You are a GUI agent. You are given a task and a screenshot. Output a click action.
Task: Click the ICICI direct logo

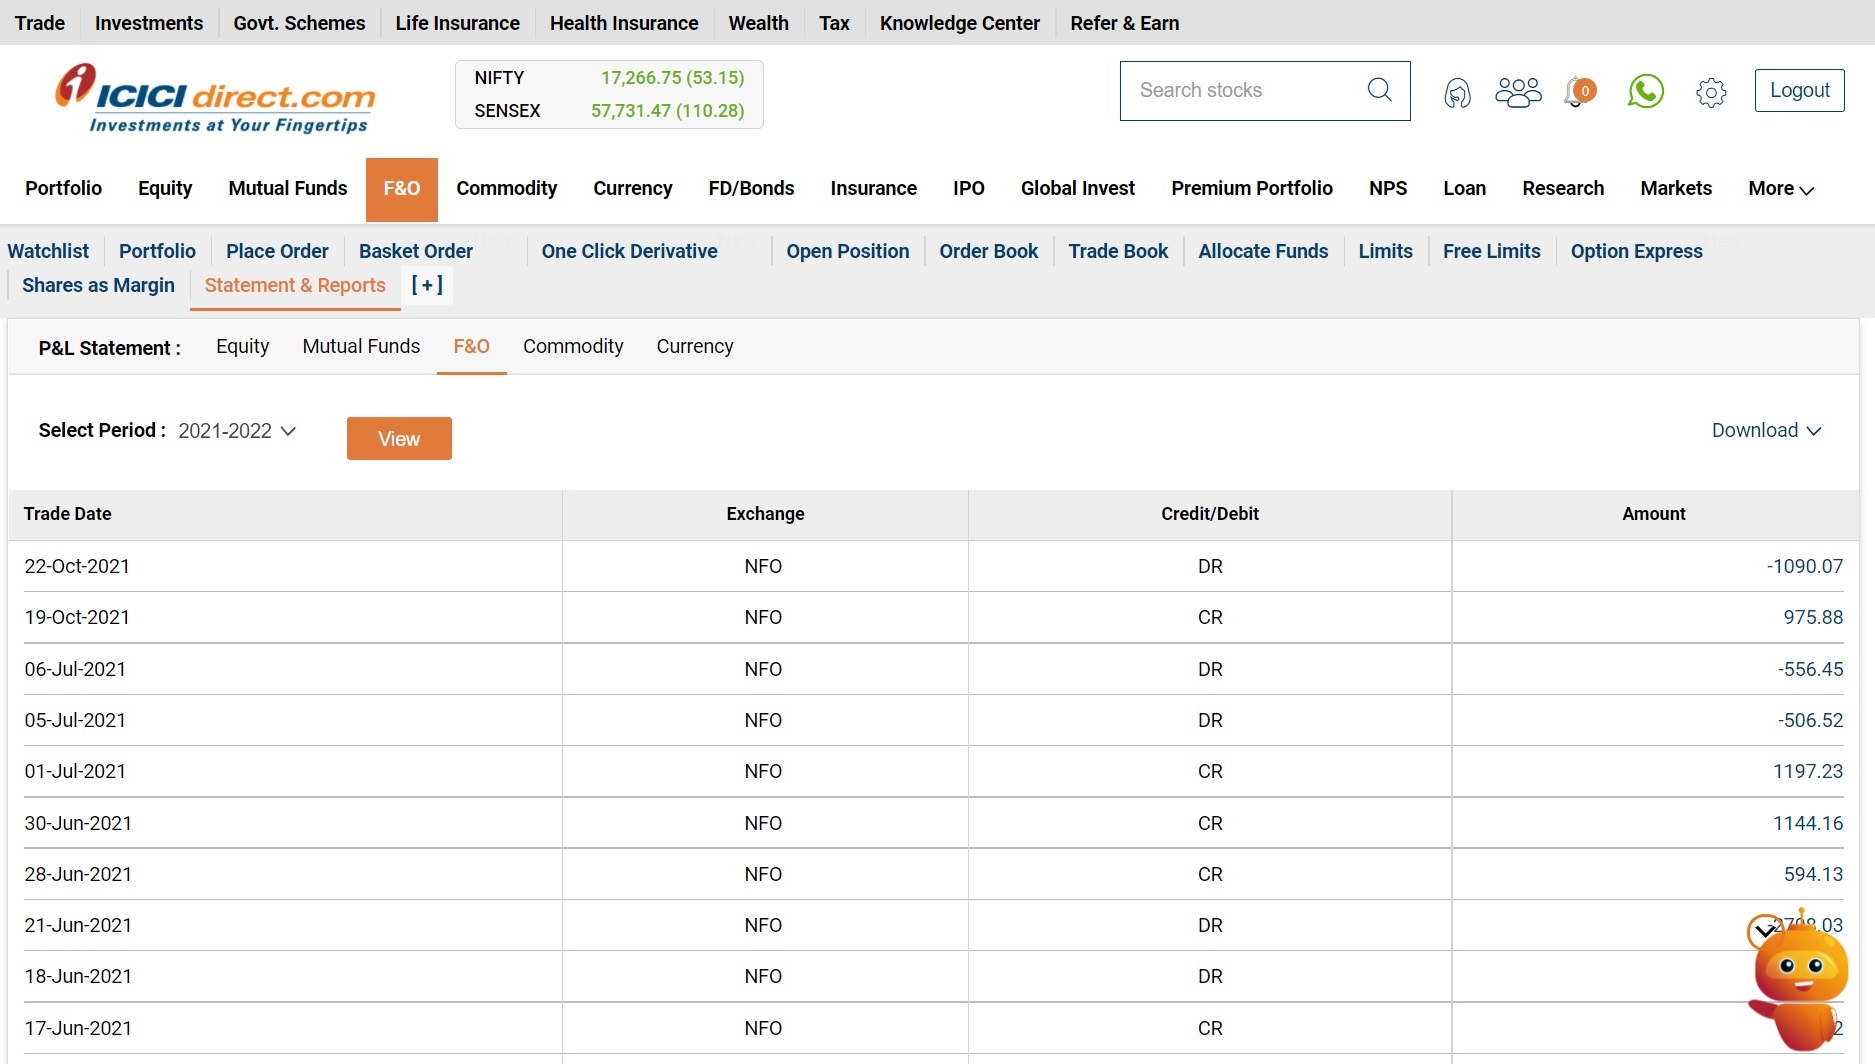[x=215, y=98]
